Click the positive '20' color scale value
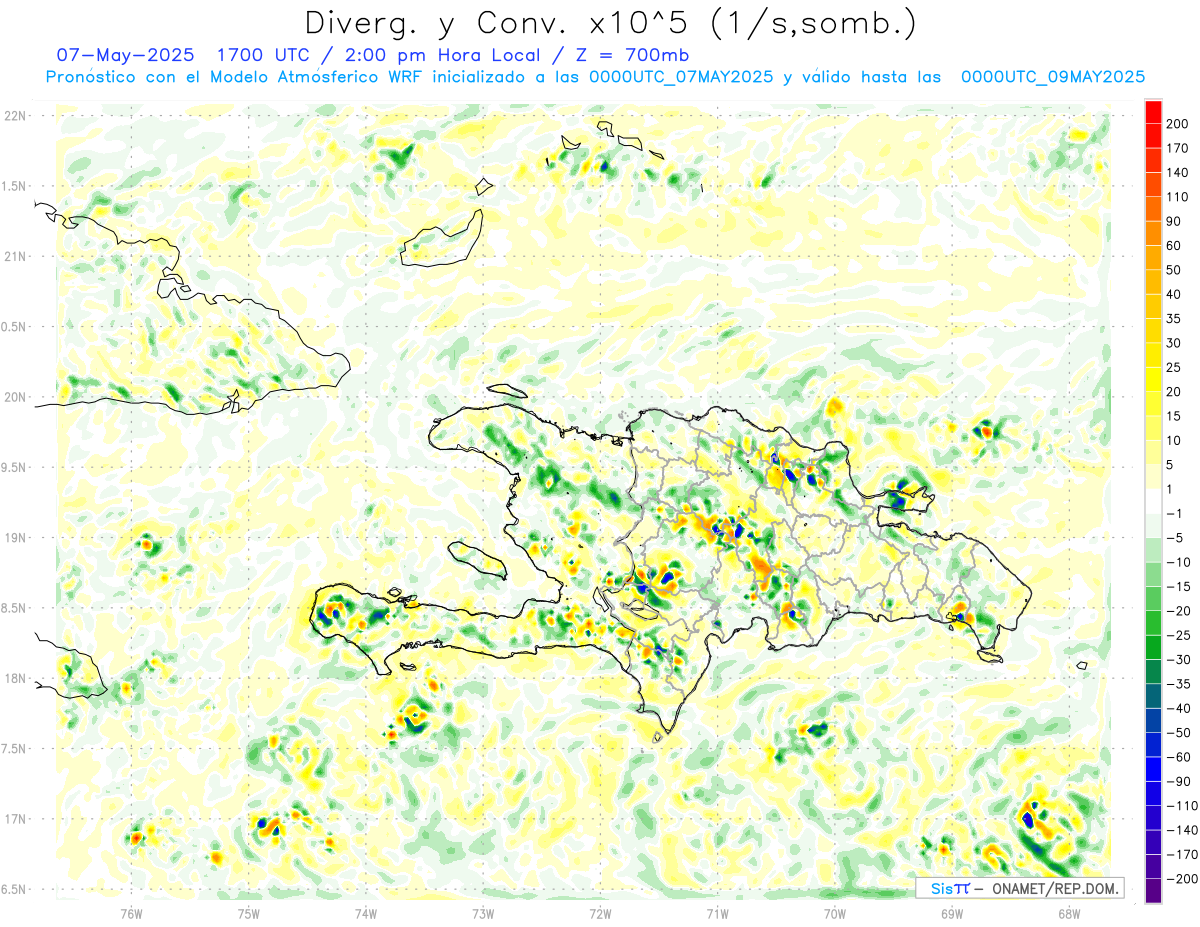The image size is (1200, 927). pos(1175,392)
